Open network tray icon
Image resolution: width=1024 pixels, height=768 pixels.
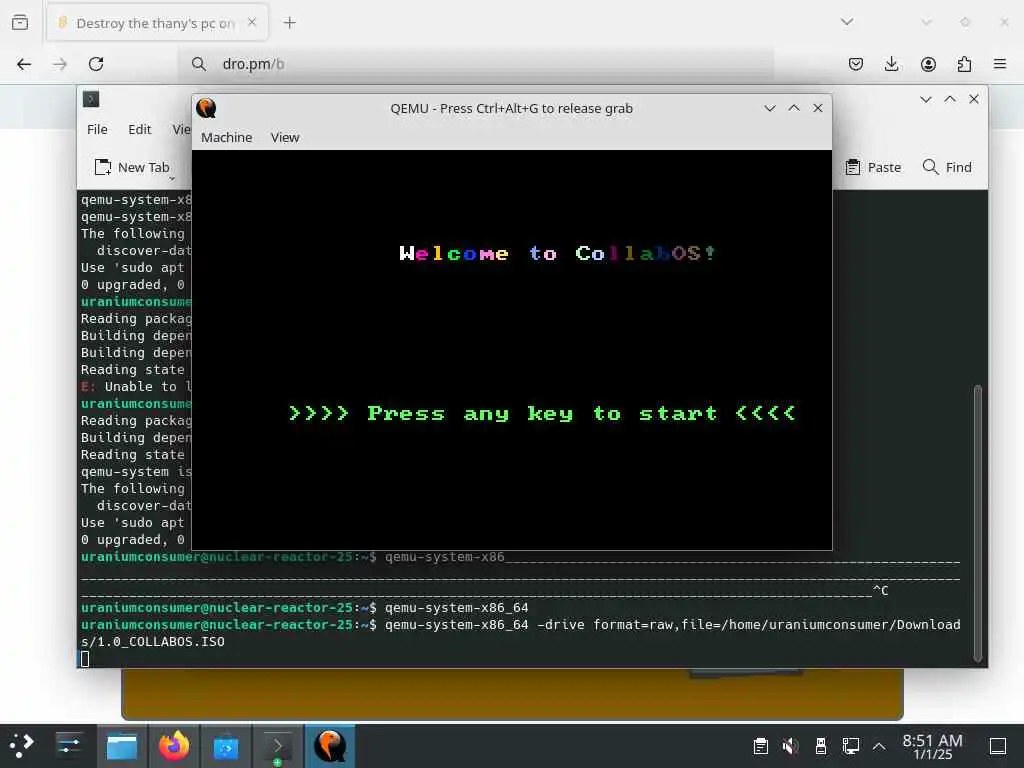point(850,746)
